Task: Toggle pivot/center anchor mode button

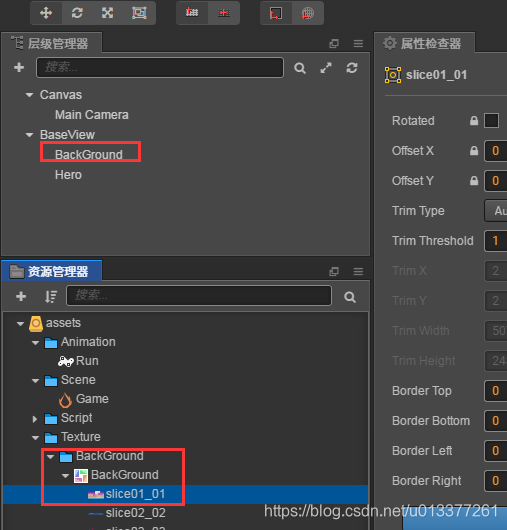Action: click(192, 13)
